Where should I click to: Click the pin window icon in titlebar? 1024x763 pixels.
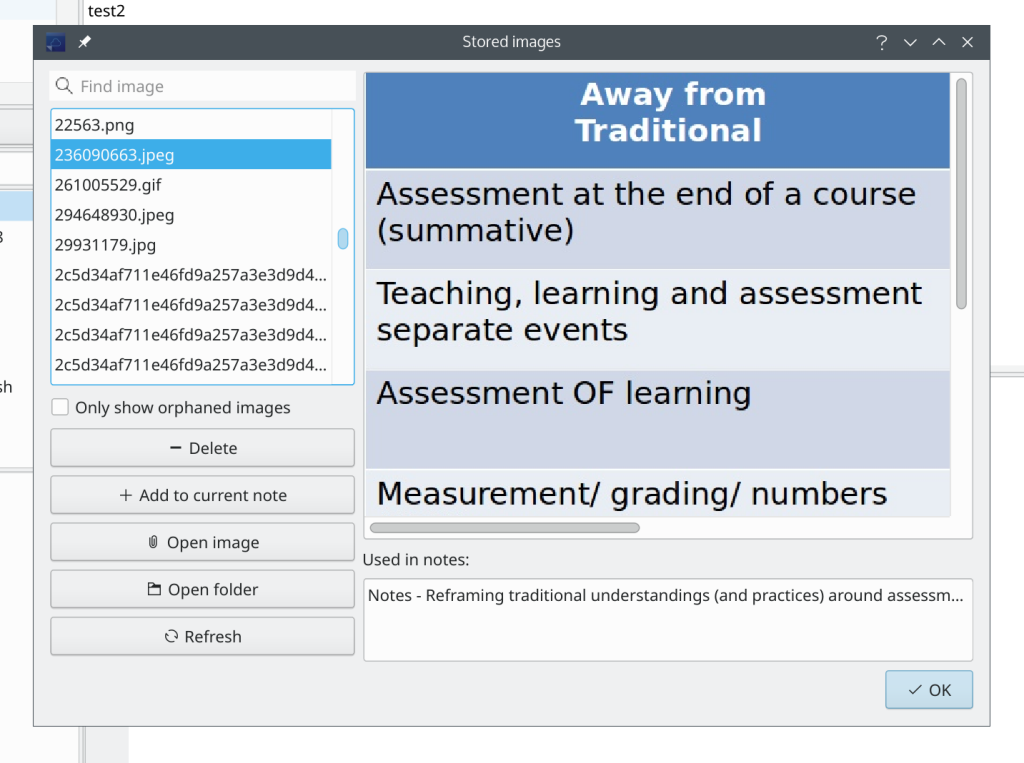click(85, 42)
